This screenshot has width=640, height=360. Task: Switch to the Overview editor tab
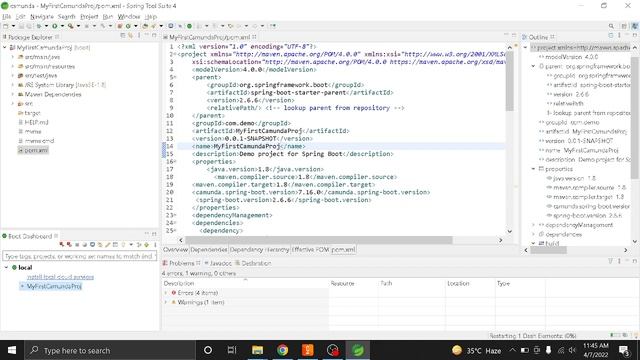[176, 249]
